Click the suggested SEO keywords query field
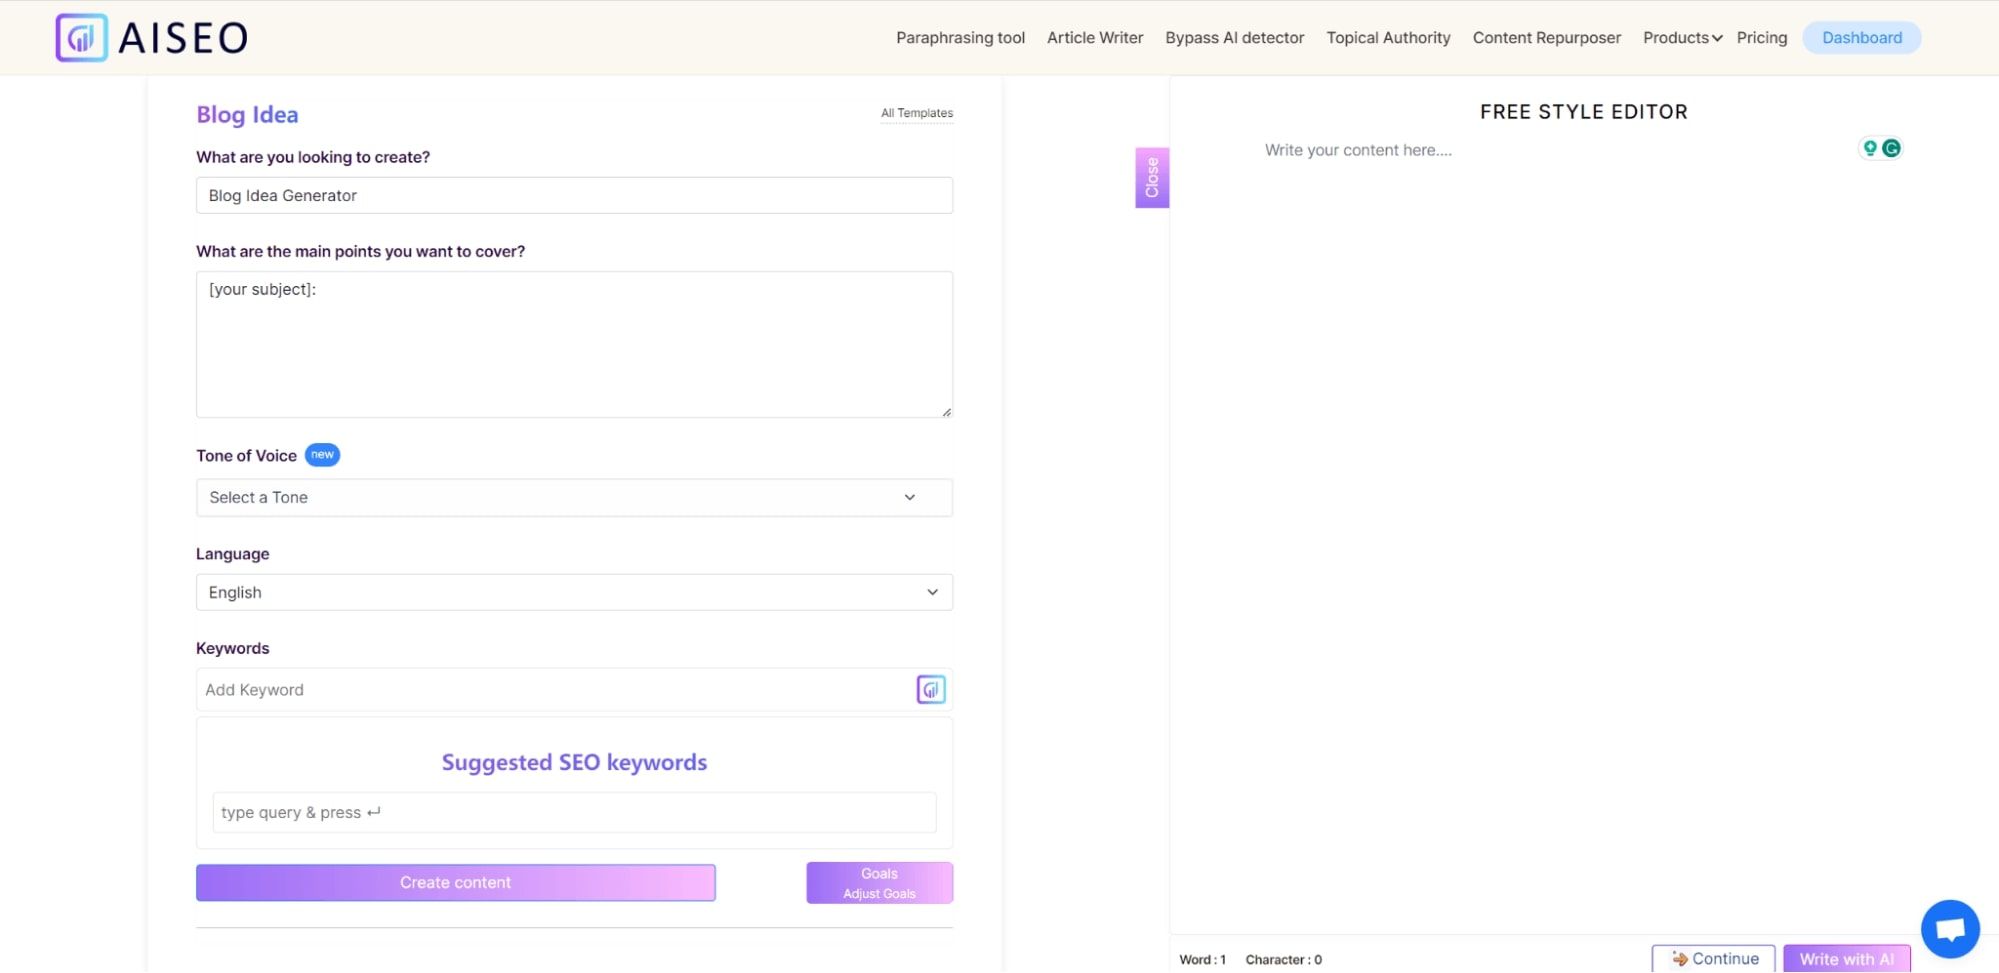The image size is (1999, 973). (x=574, y=812)
